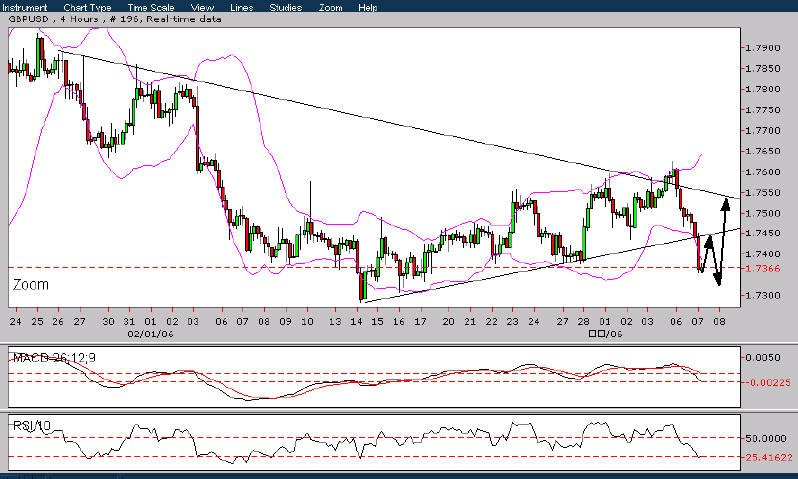
Task: Click the date axis label 30
Action: point(108,322)
